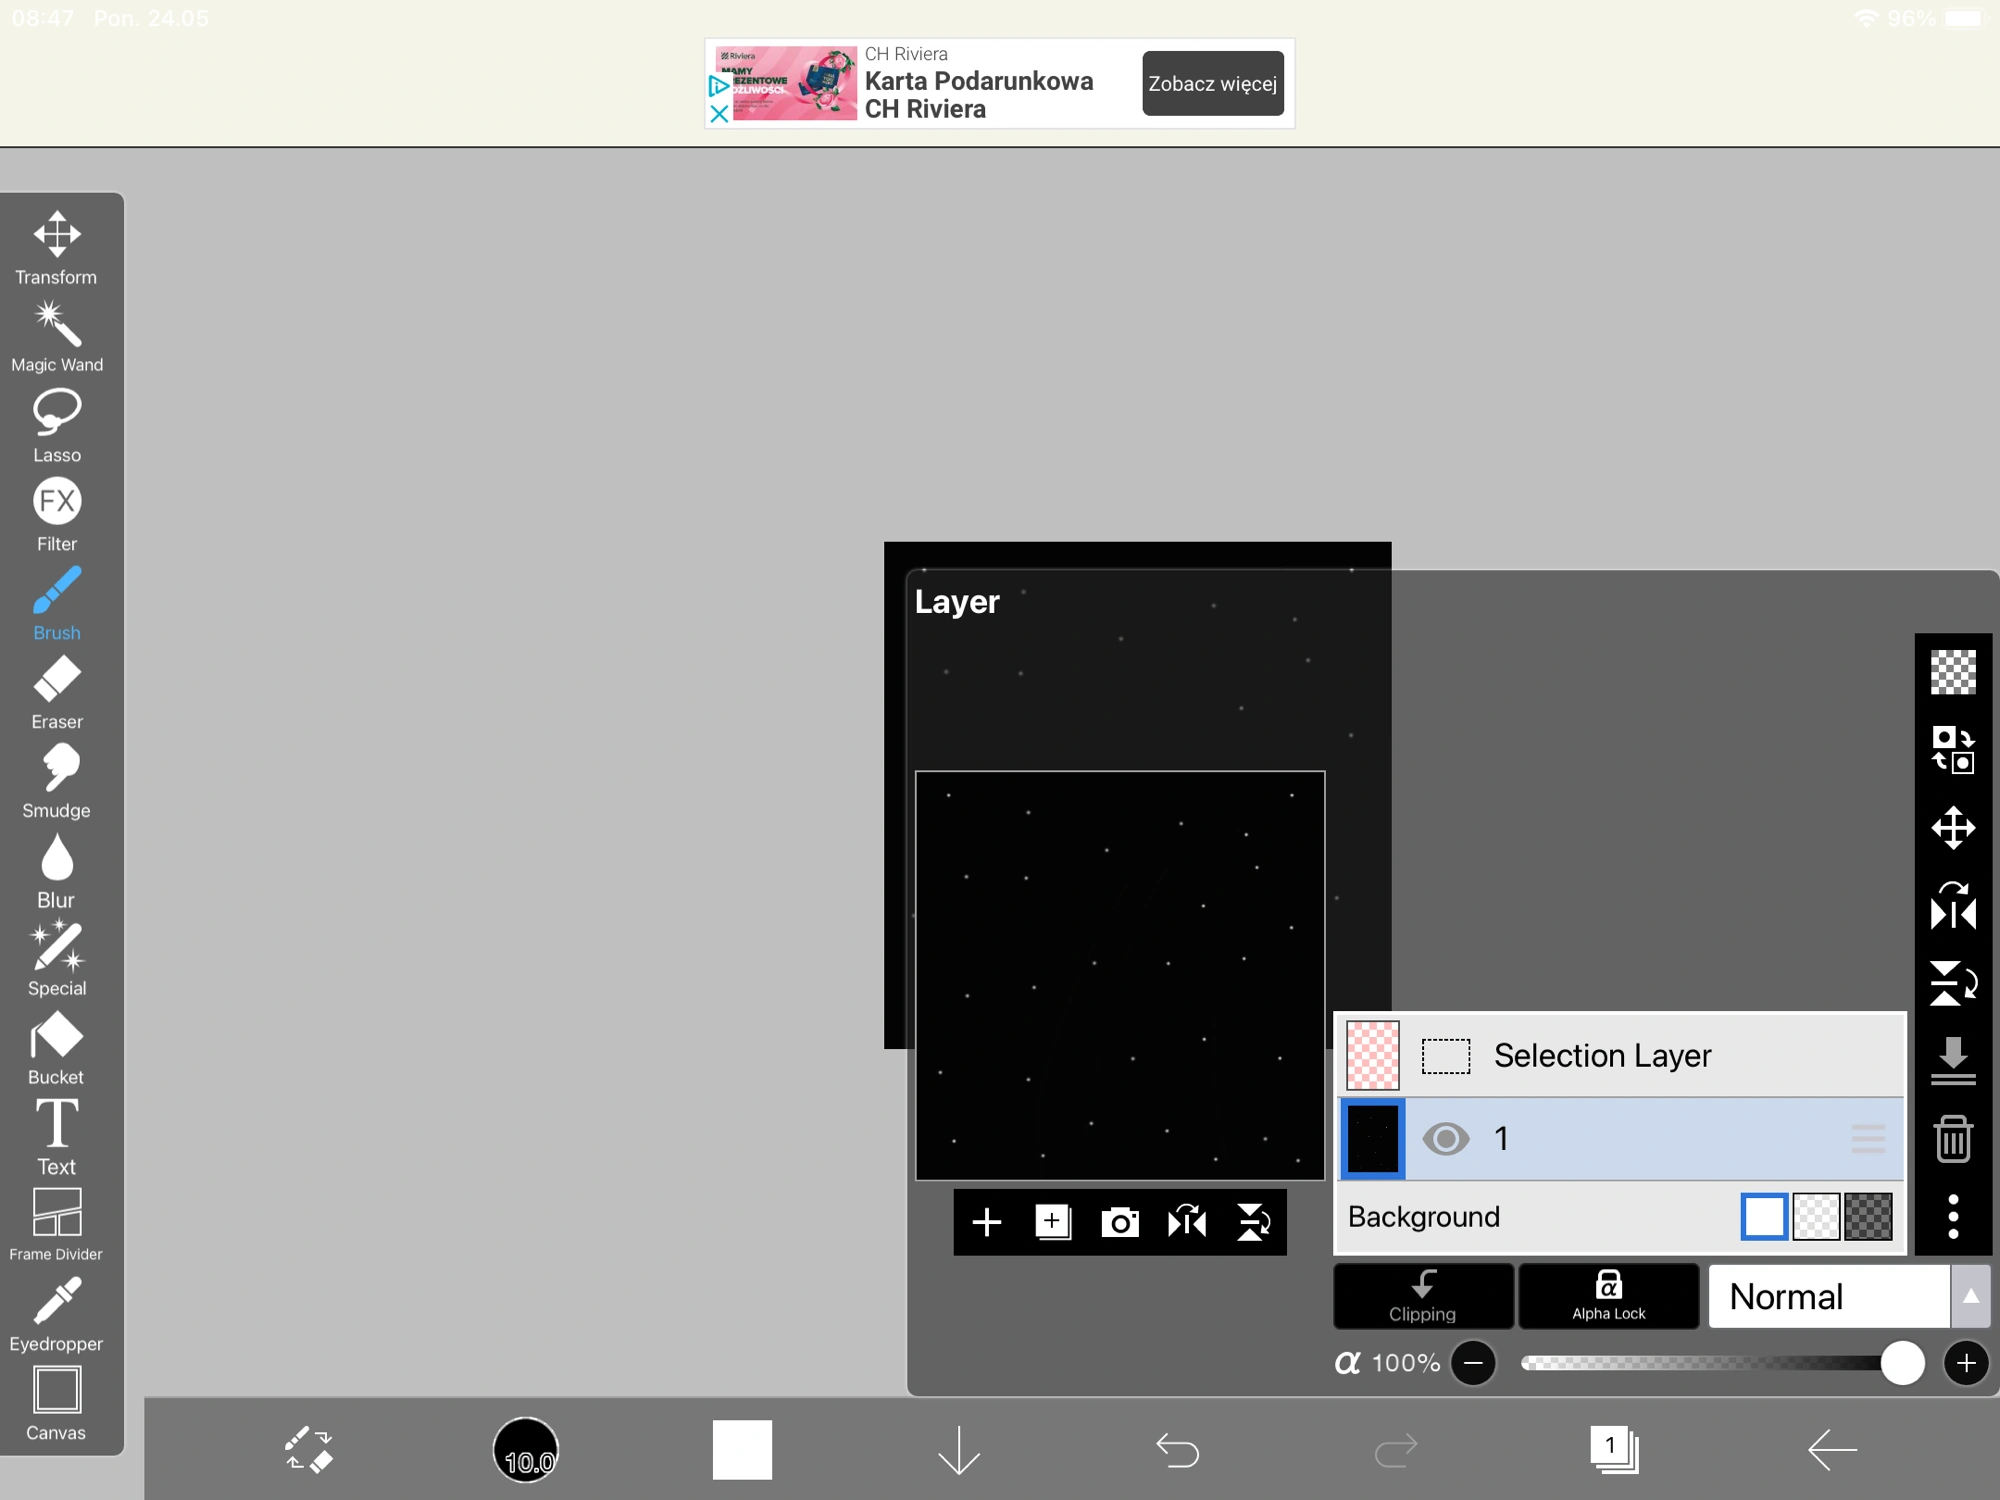Toggle Alpha Lock on layer
This screenshot has width=2000, height=1500.
pos(1608,1295)
